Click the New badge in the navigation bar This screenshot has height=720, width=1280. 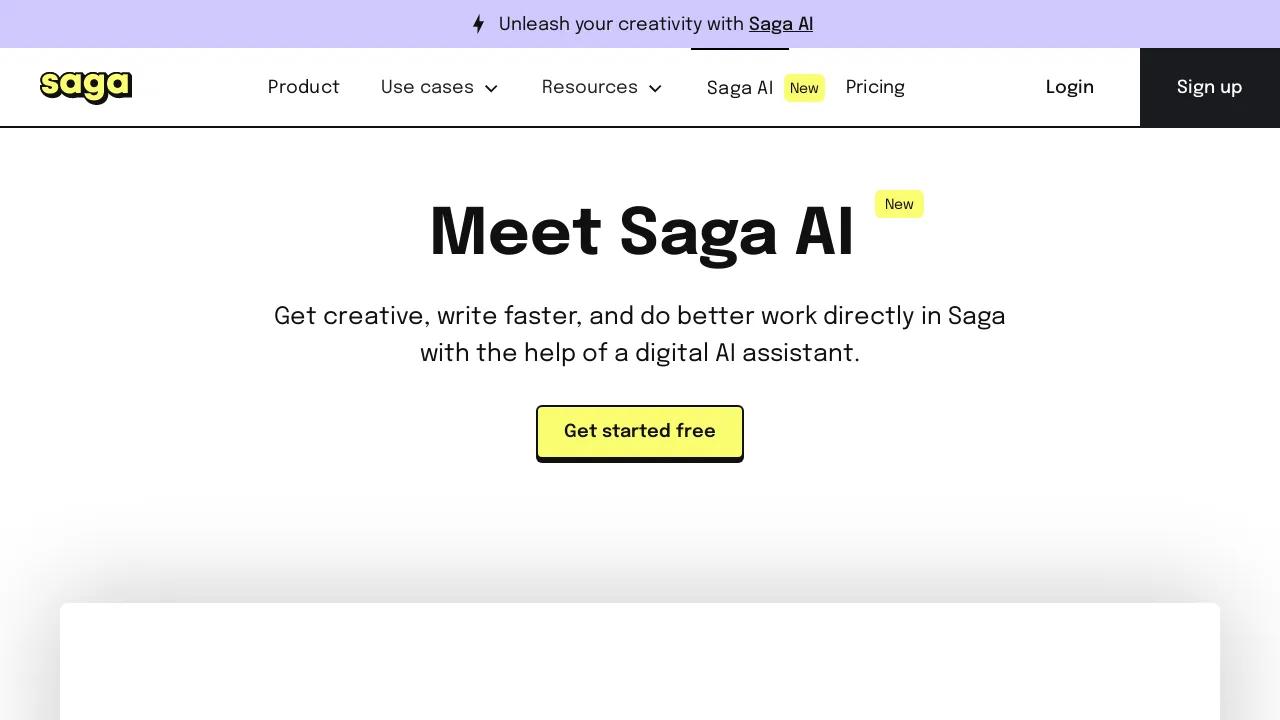point(804,88)
